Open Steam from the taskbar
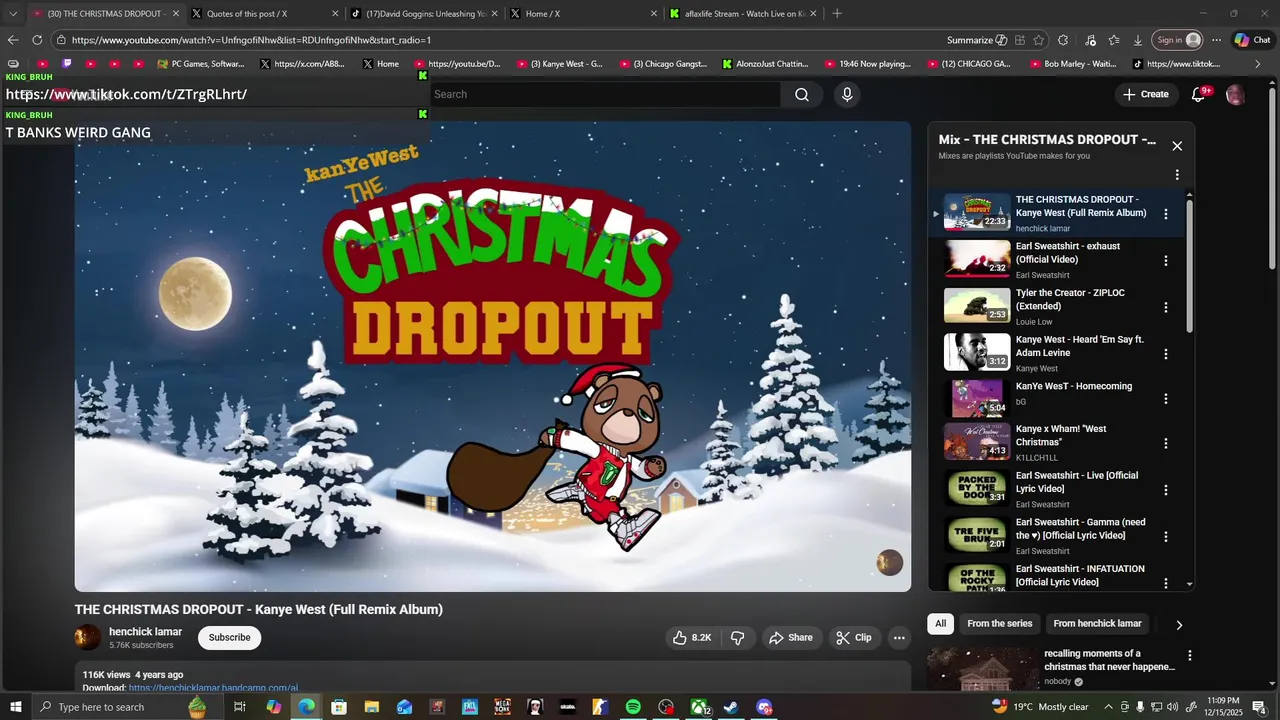1280x720 pixels. [731, 707]
